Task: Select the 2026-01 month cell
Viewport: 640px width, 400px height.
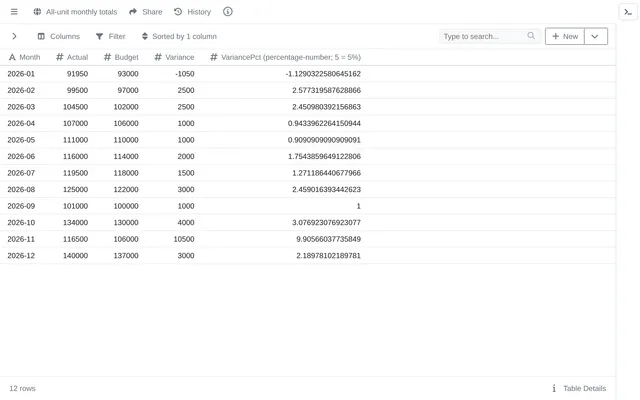Action: (21, 74)
